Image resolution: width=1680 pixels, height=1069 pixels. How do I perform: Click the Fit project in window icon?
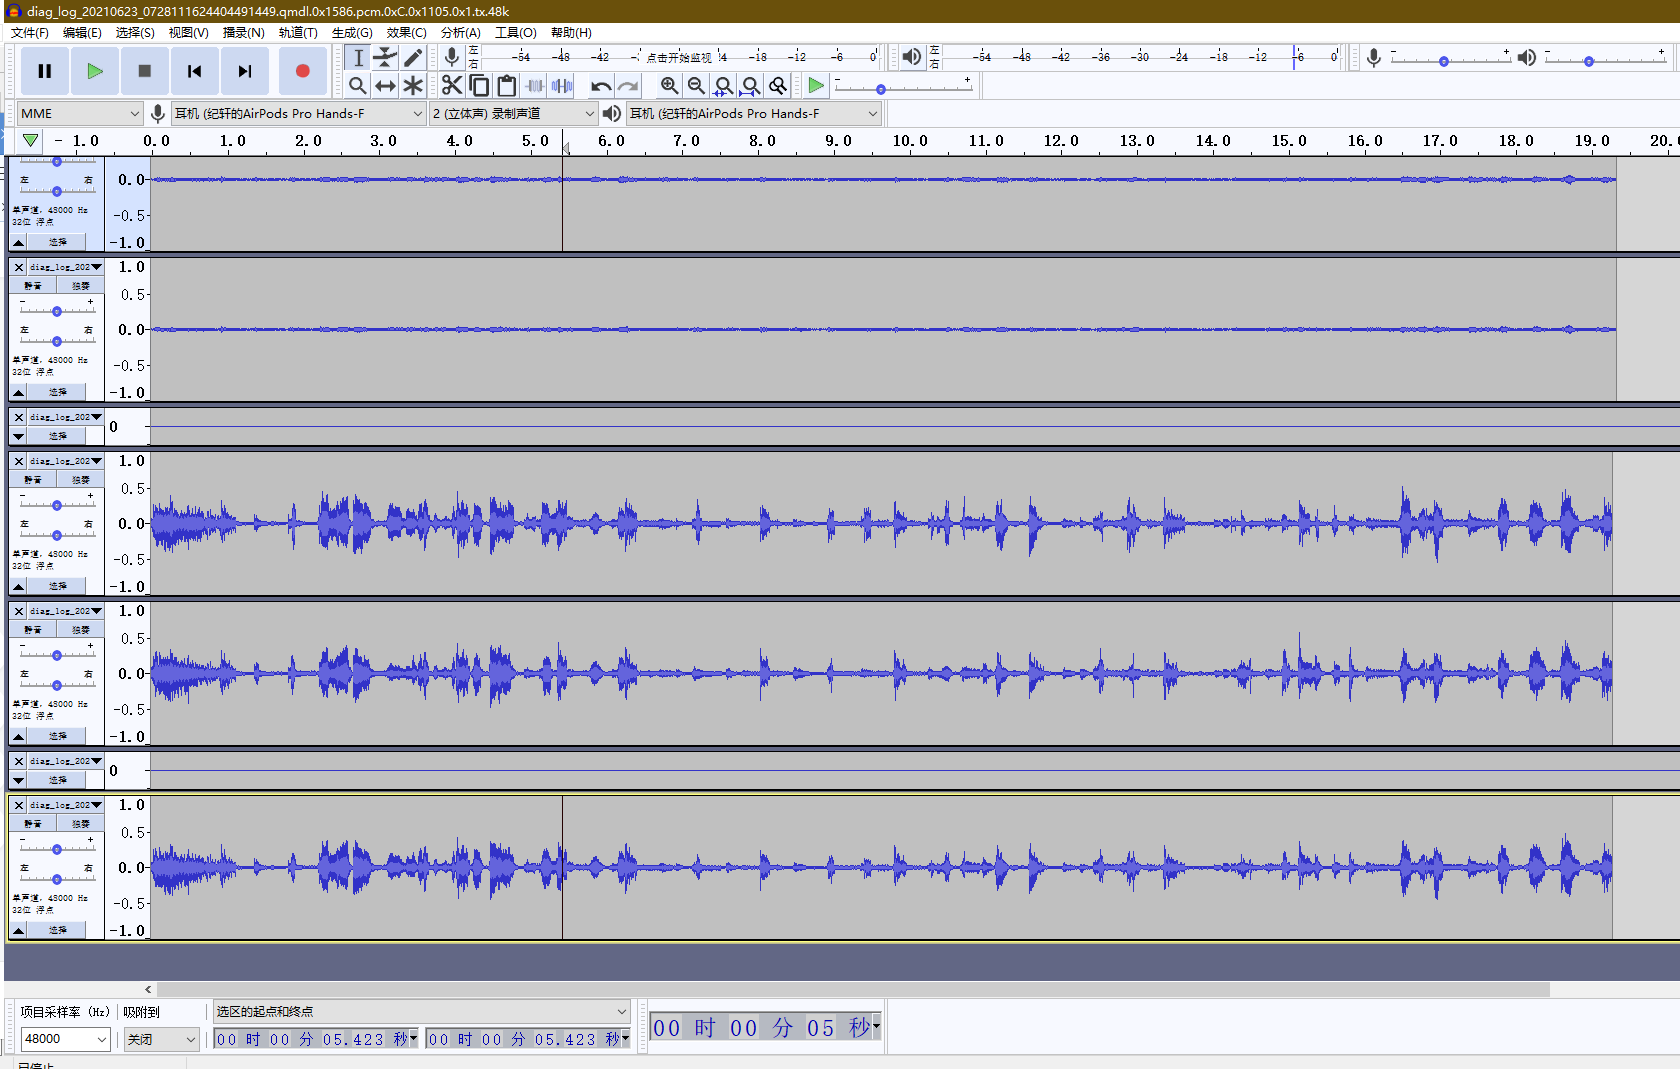[x=751, y=85]
